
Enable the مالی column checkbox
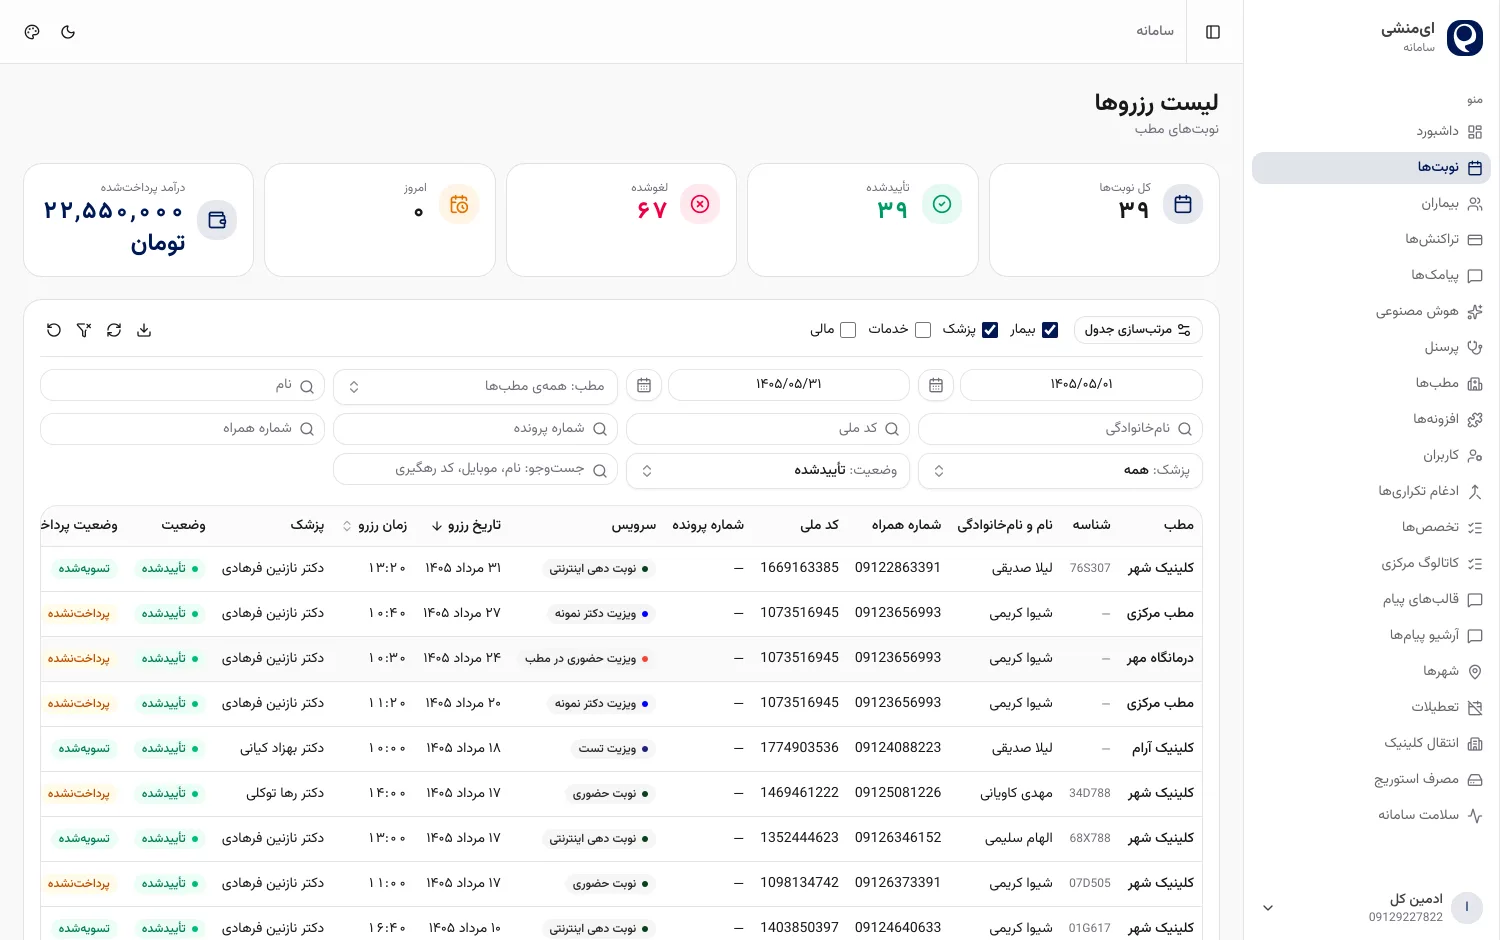pos(848,330)
